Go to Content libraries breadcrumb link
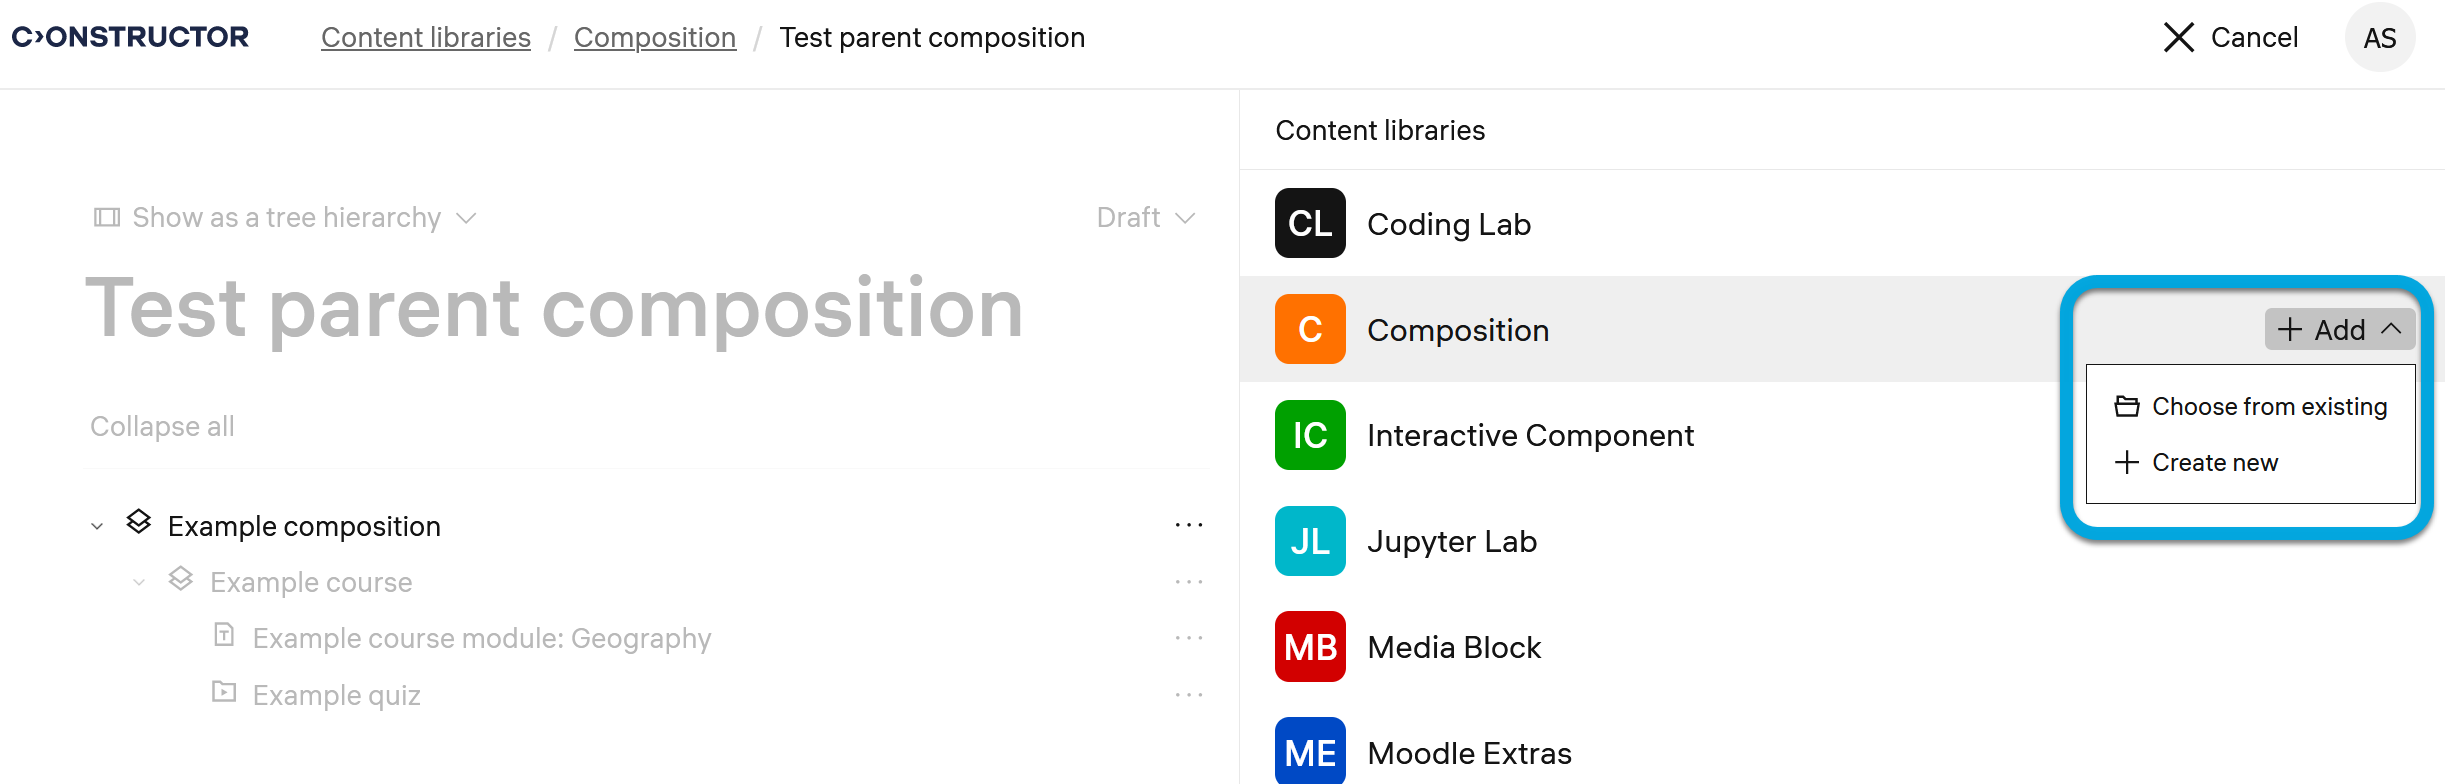 (426, 38)
